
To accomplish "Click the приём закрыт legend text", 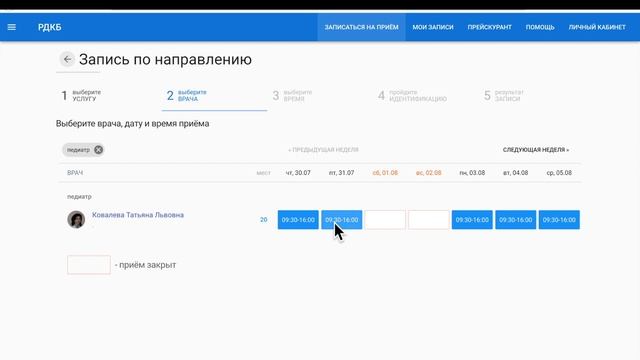I will click(145, 265).
